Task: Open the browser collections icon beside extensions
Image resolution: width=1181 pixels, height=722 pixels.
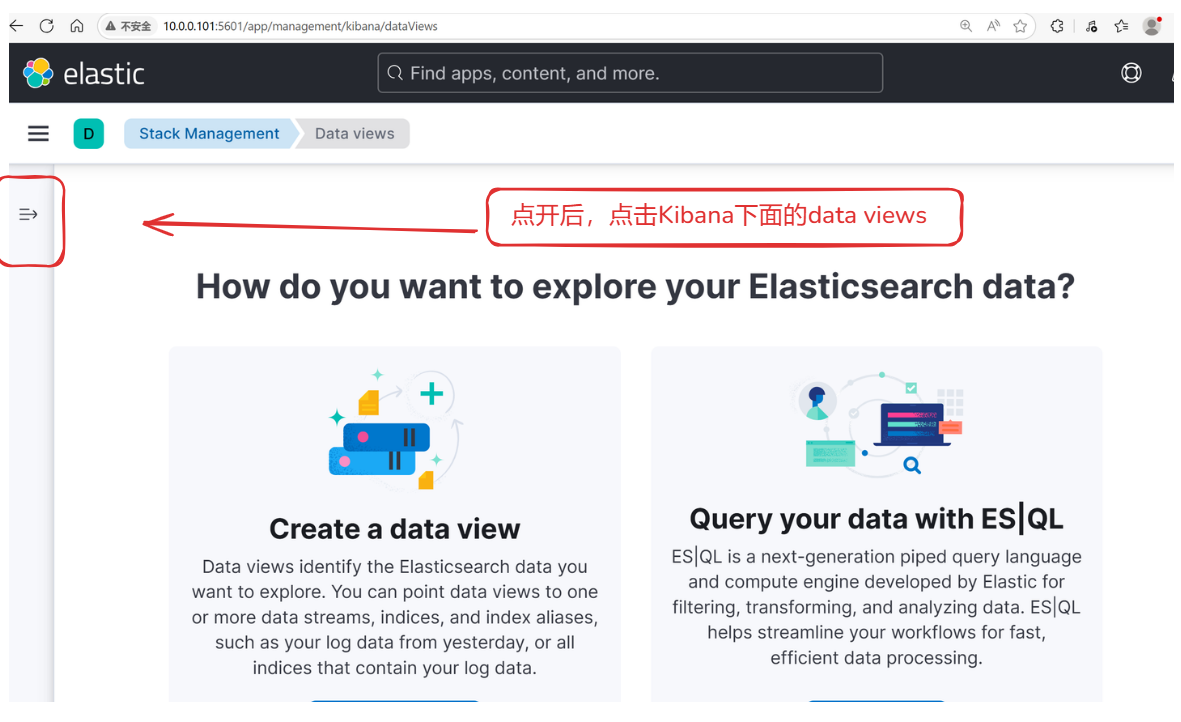Action: tap(1091, 26)
